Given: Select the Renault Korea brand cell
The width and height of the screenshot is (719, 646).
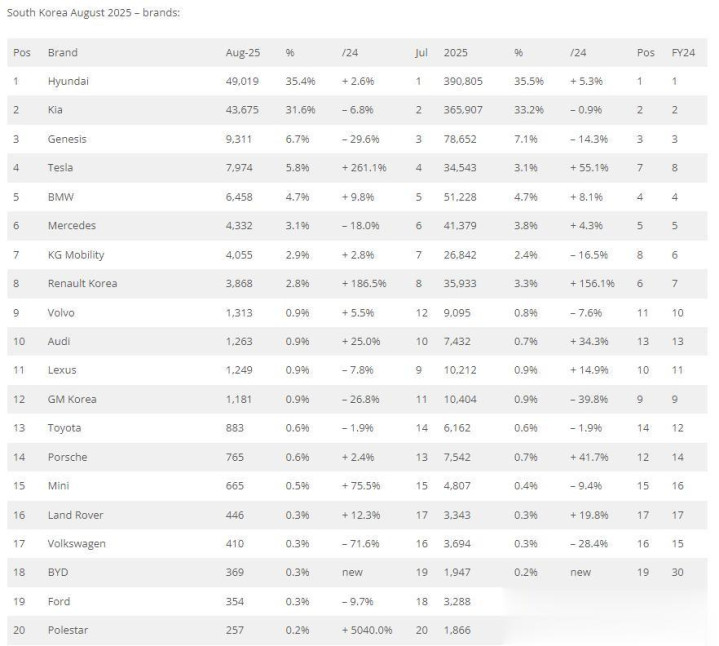Looking at the screenshot, I should click(82, 283).
